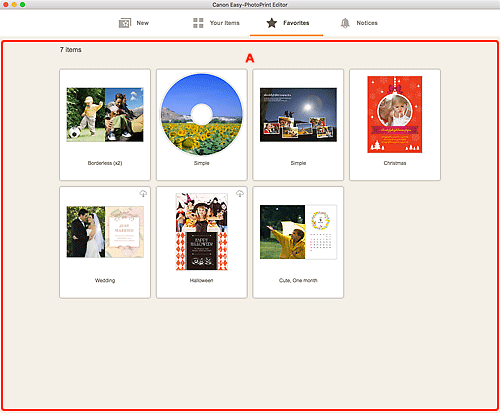Maximize the window with green button

[x=22, y=5]
